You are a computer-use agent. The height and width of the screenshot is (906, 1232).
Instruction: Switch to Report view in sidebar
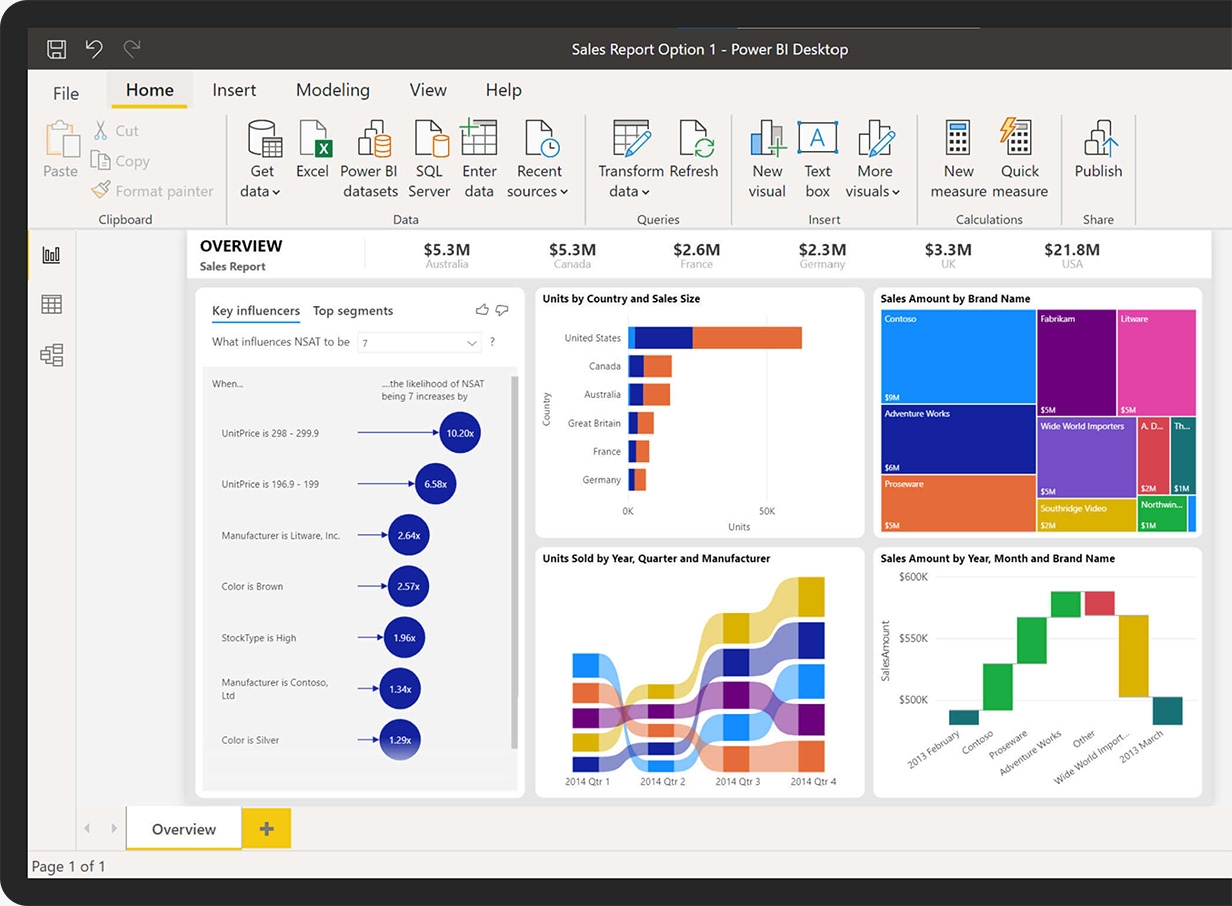52,255
